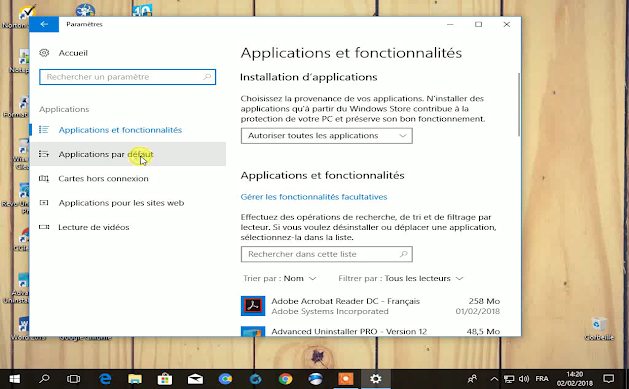This screenshot has height=389, width=629.
Task: Select Advanced Uninstaller PRO - Version 12 entry
Action: point(370,331)
